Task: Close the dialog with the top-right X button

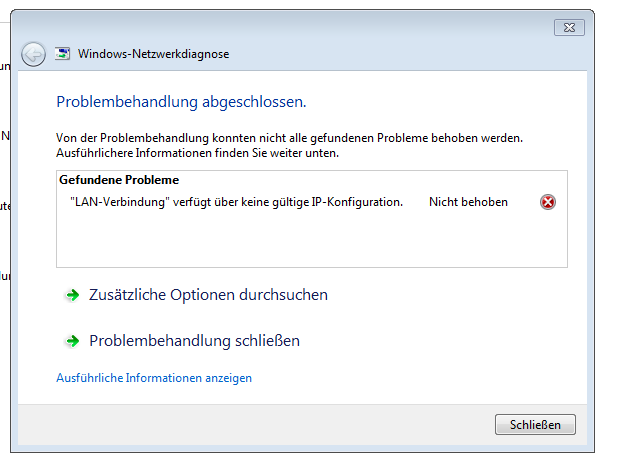Action: [x=569, y=27]
